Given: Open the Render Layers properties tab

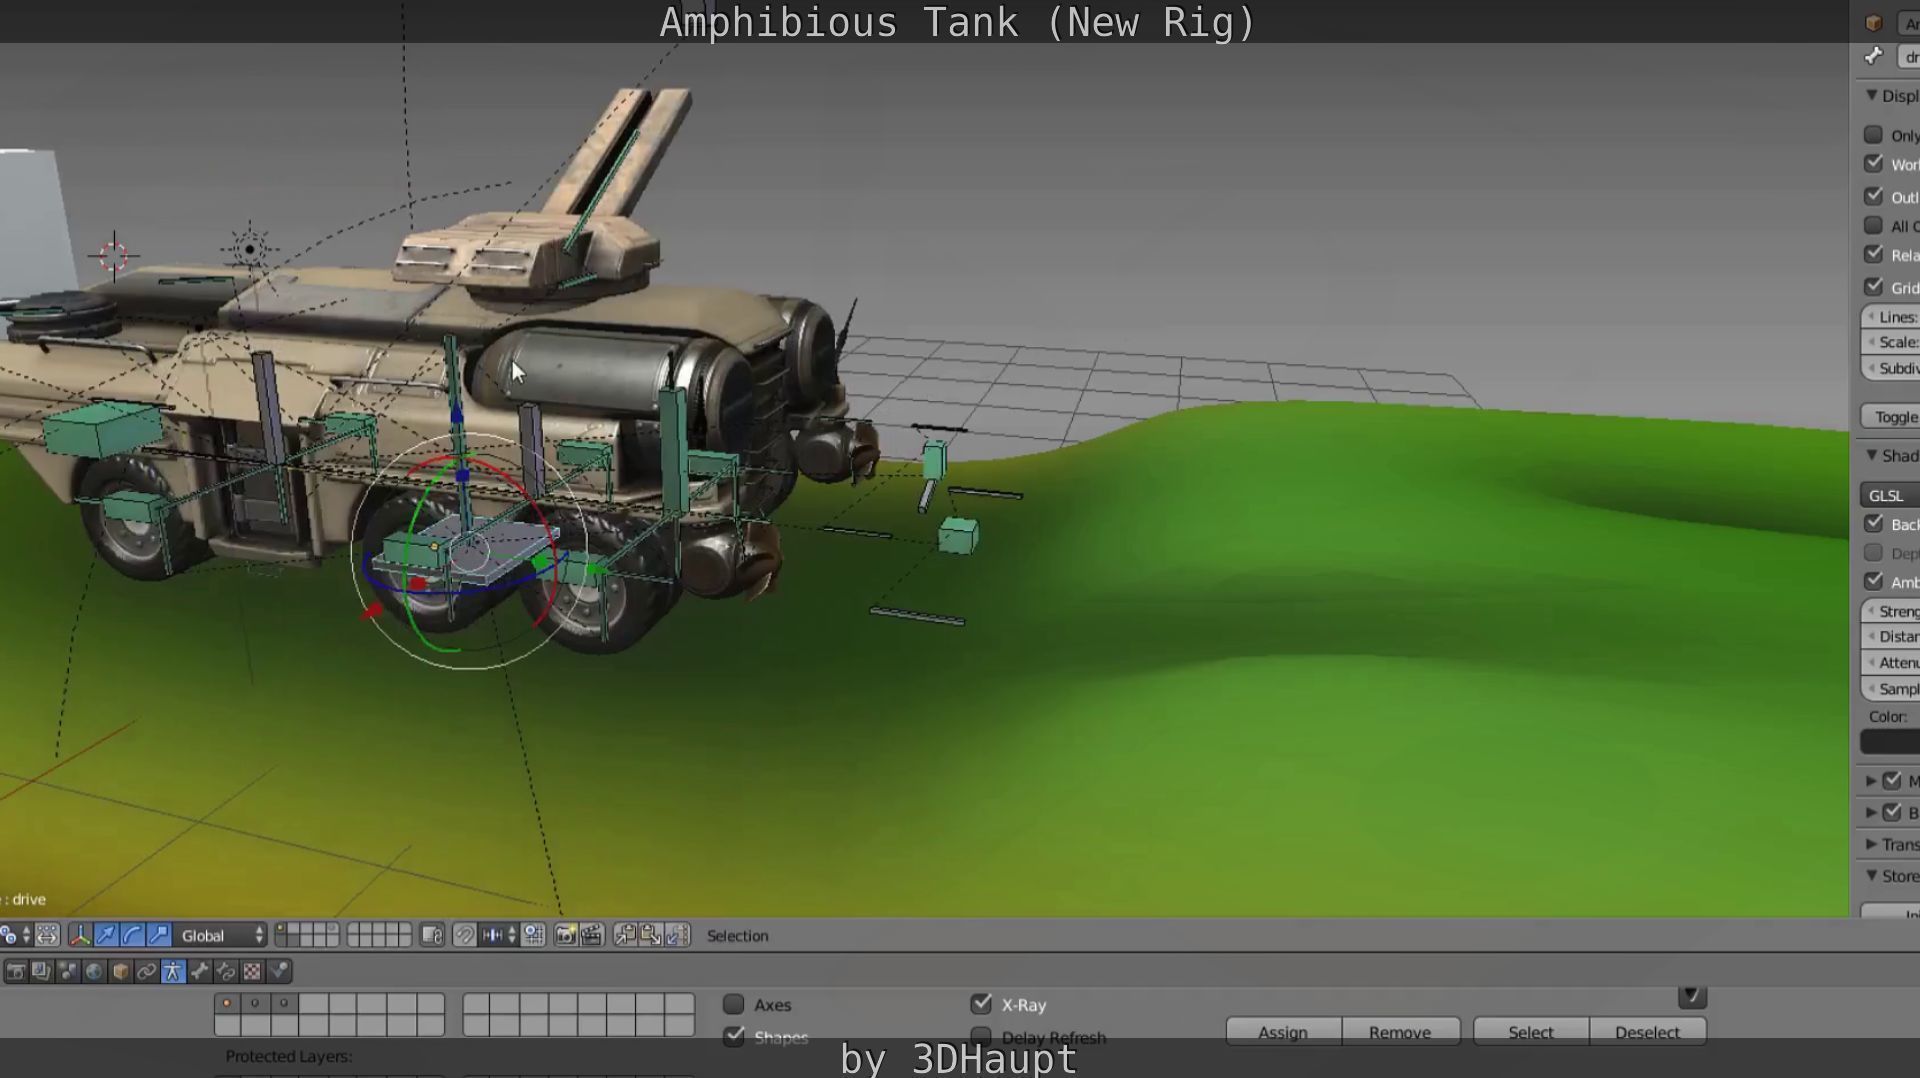Looking at the screenshot, I should [41, 971].
